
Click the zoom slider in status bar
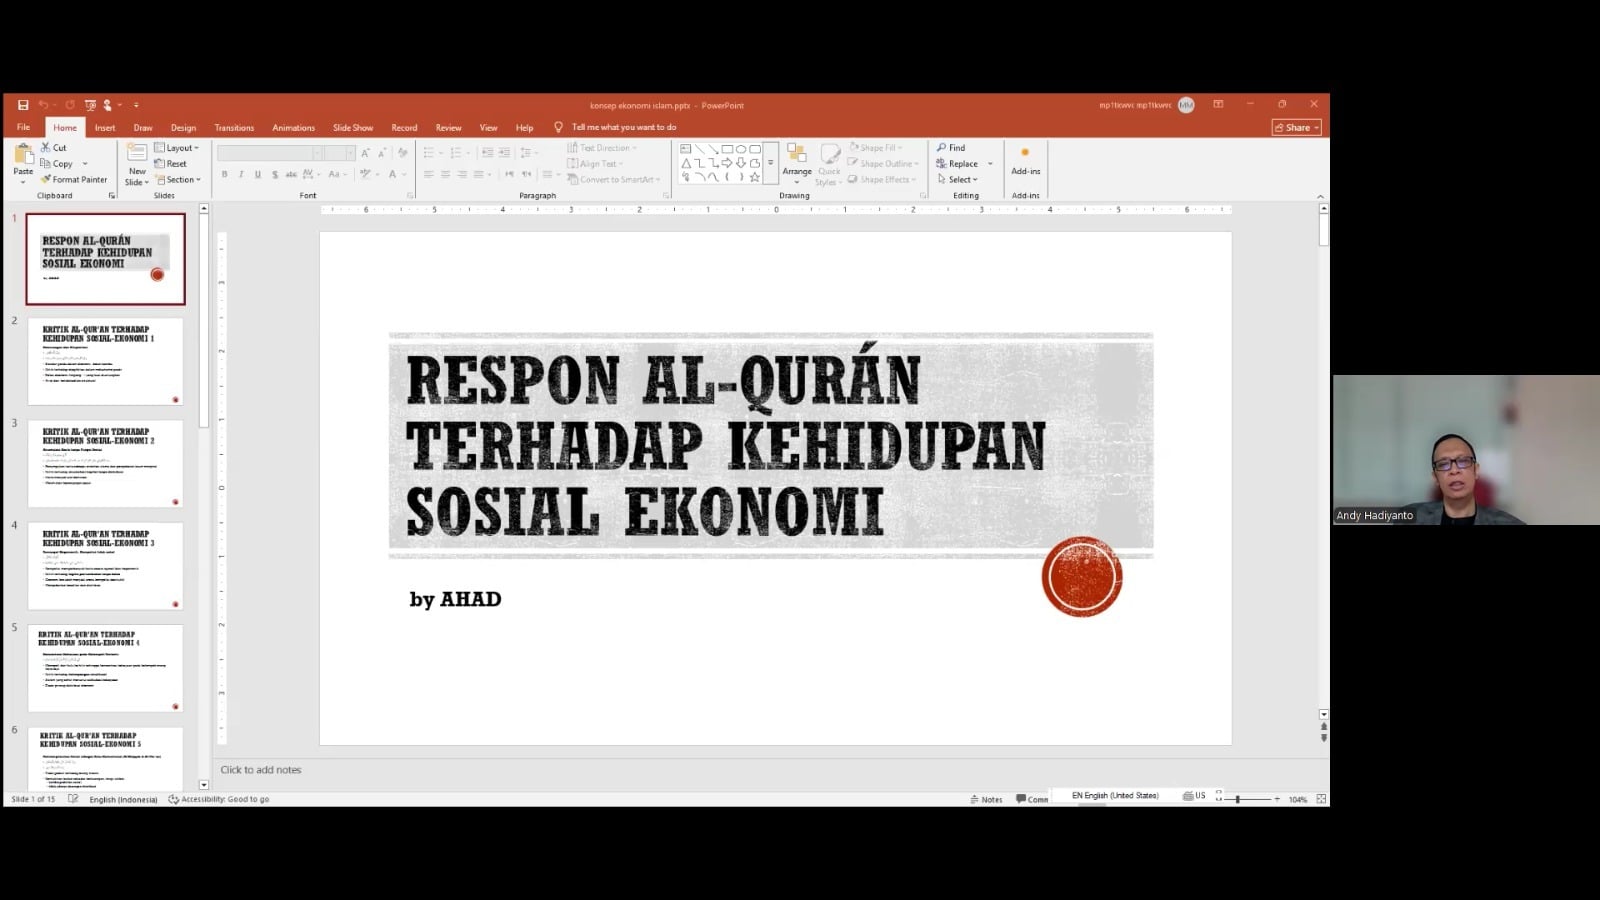click(1238, 799)
